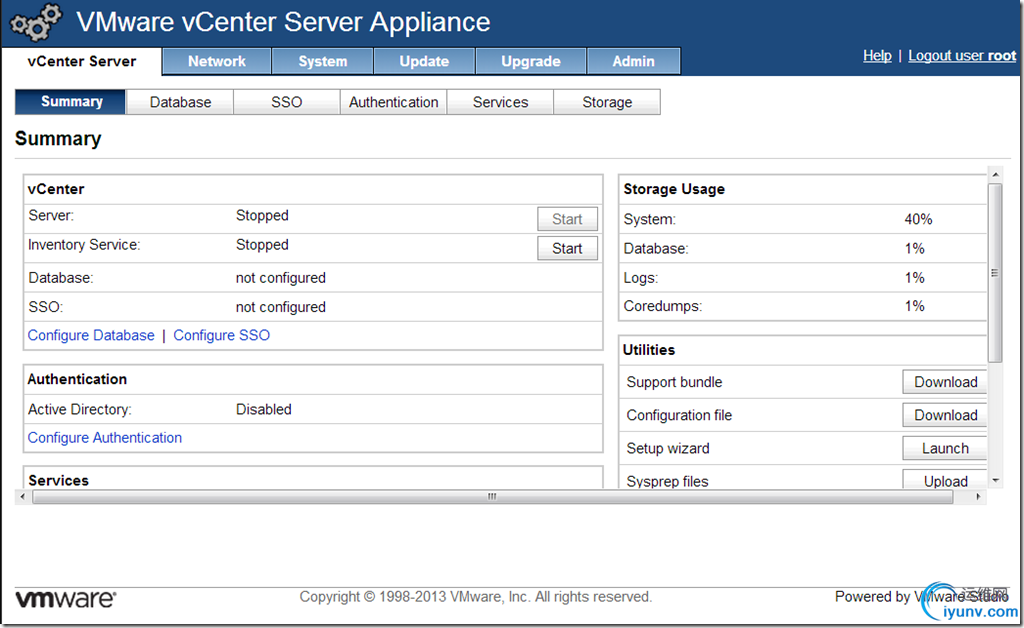
Task: Launch the Setup wizard
Action: (944, 448)
